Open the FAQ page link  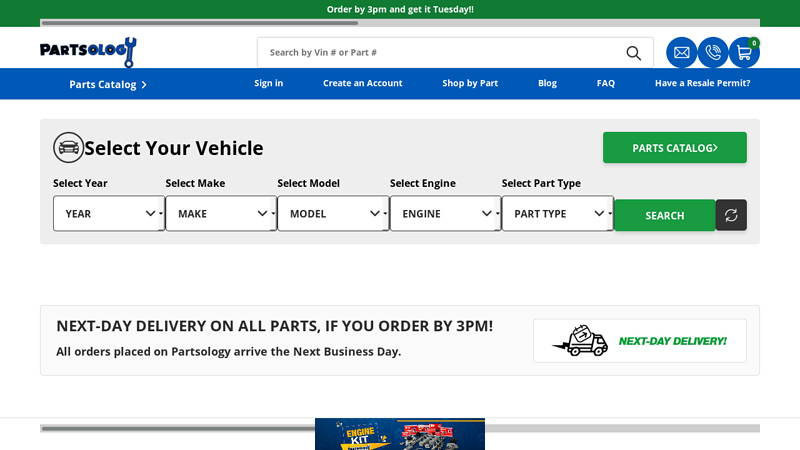(x=606, y=83)
